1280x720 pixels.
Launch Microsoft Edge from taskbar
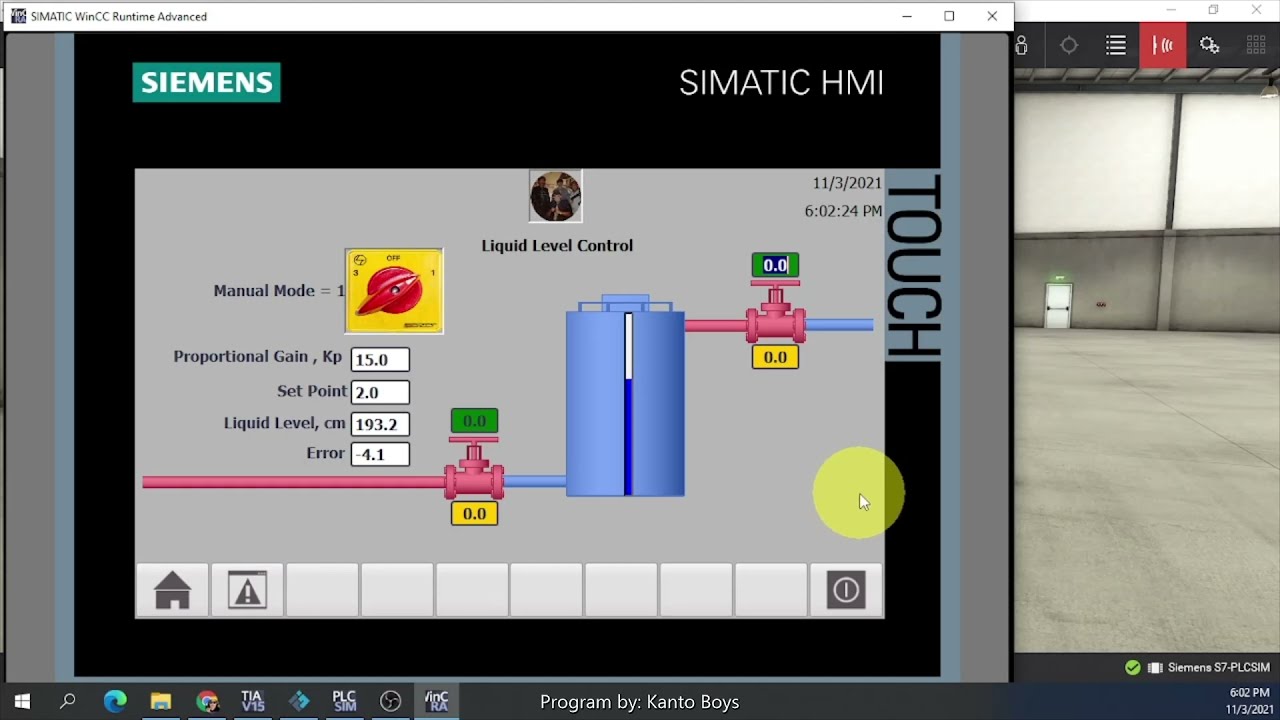click(115, 702)
